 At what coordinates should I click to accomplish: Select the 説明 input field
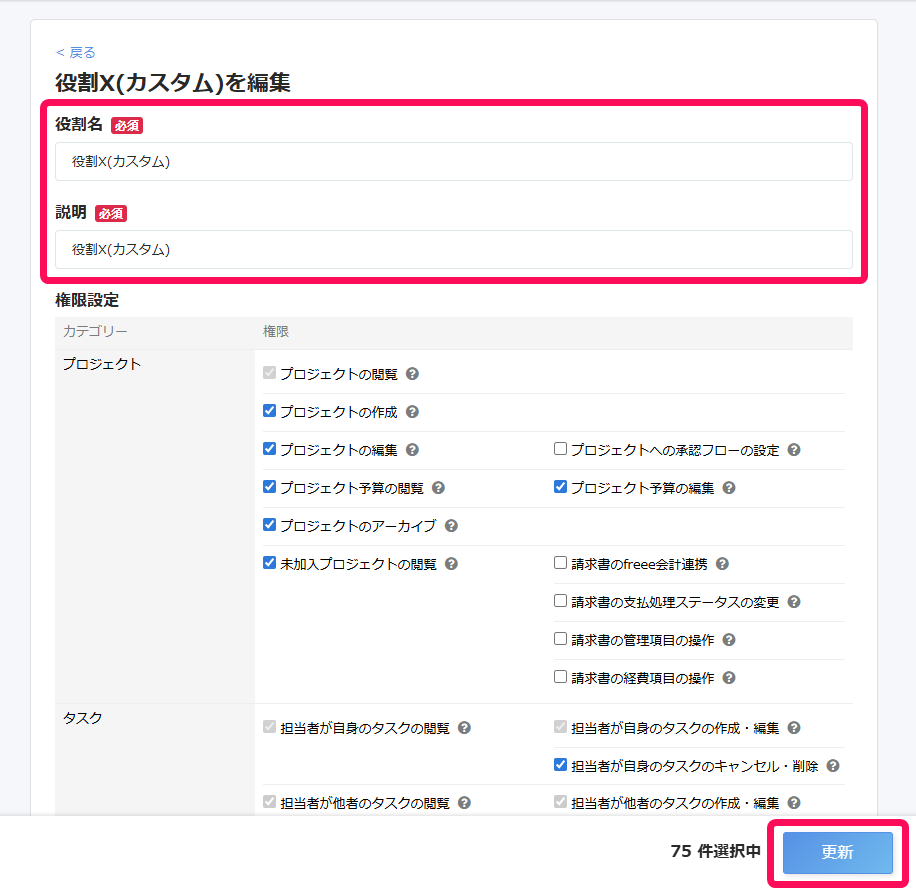click(455, 249)
